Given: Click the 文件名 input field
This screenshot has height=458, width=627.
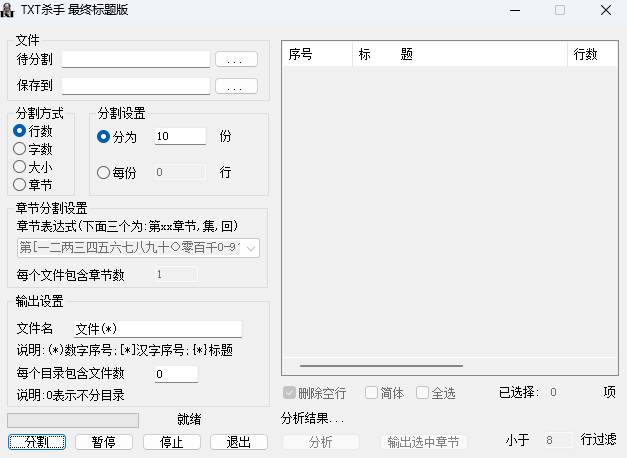Looking at the screenshot, I should tap(157, 329).
